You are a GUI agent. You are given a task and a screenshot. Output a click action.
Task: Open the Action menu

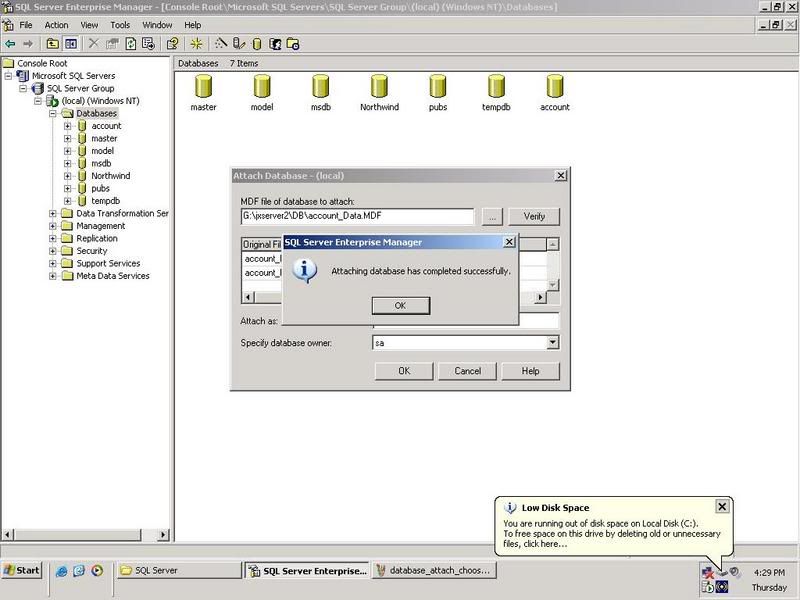[x=56, y=25]
